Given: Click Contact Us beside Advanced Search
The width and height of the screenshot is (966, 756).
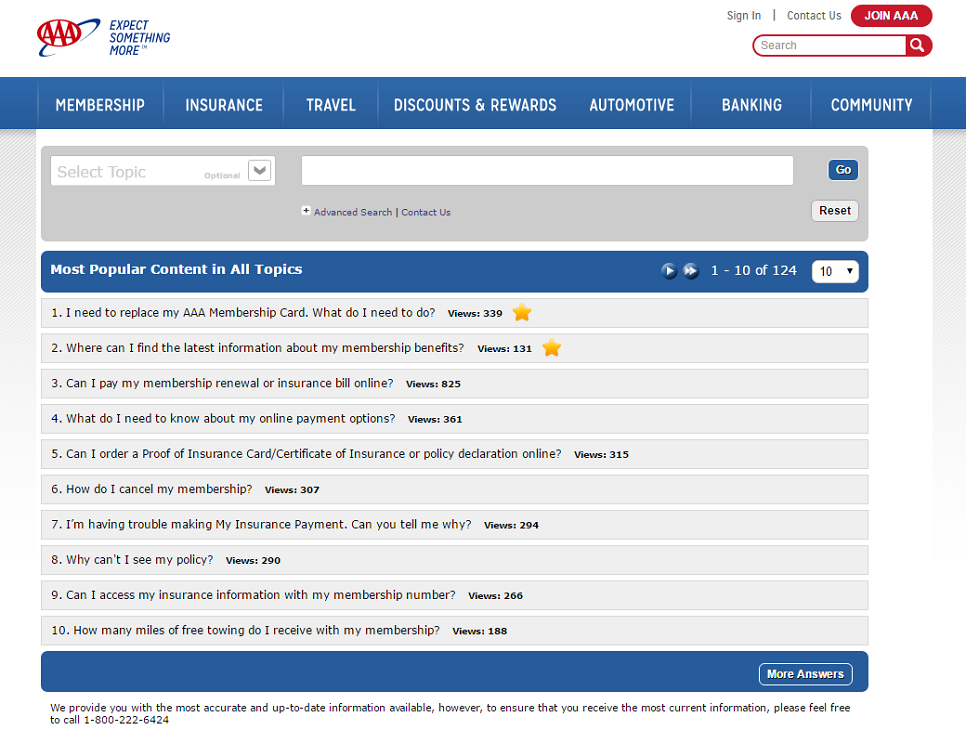Looking at the screenshot, I should (x=426, y=212).
